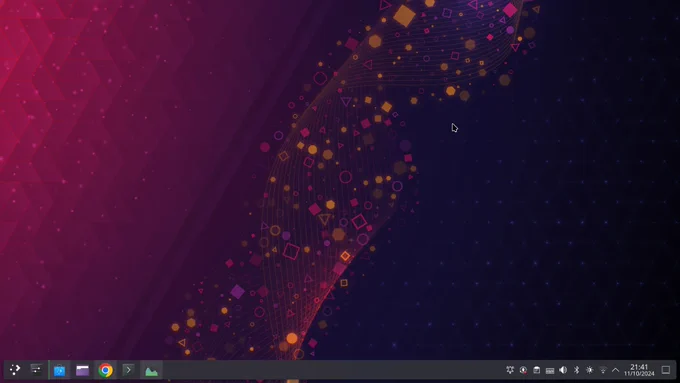Launch Google Chrome from the taskbar
680x383 pixels.
pos(105,370)
